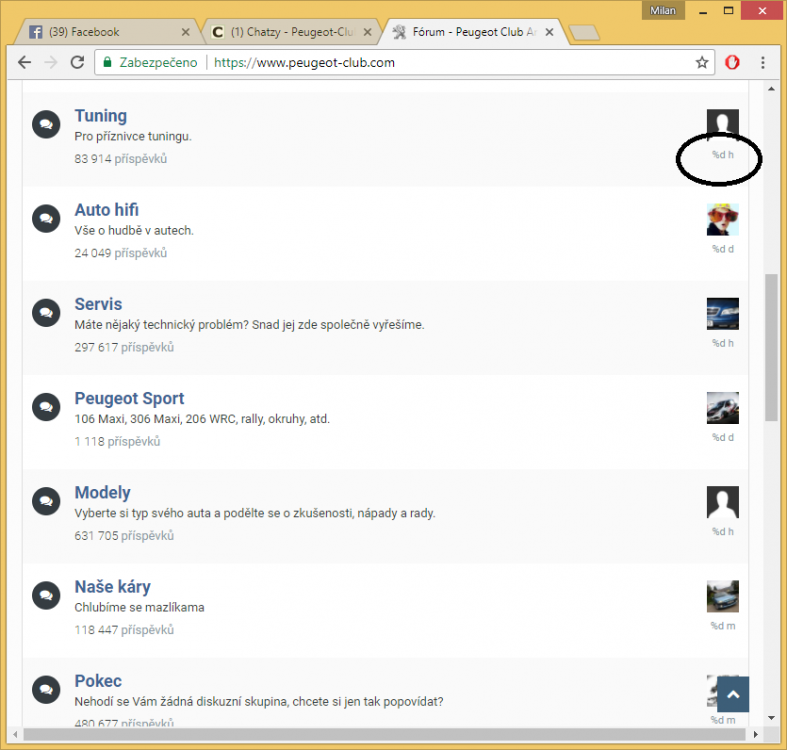787x750 pixels.
Task: Click '83 914 příspěvků' post count
Action: point(120,159)
